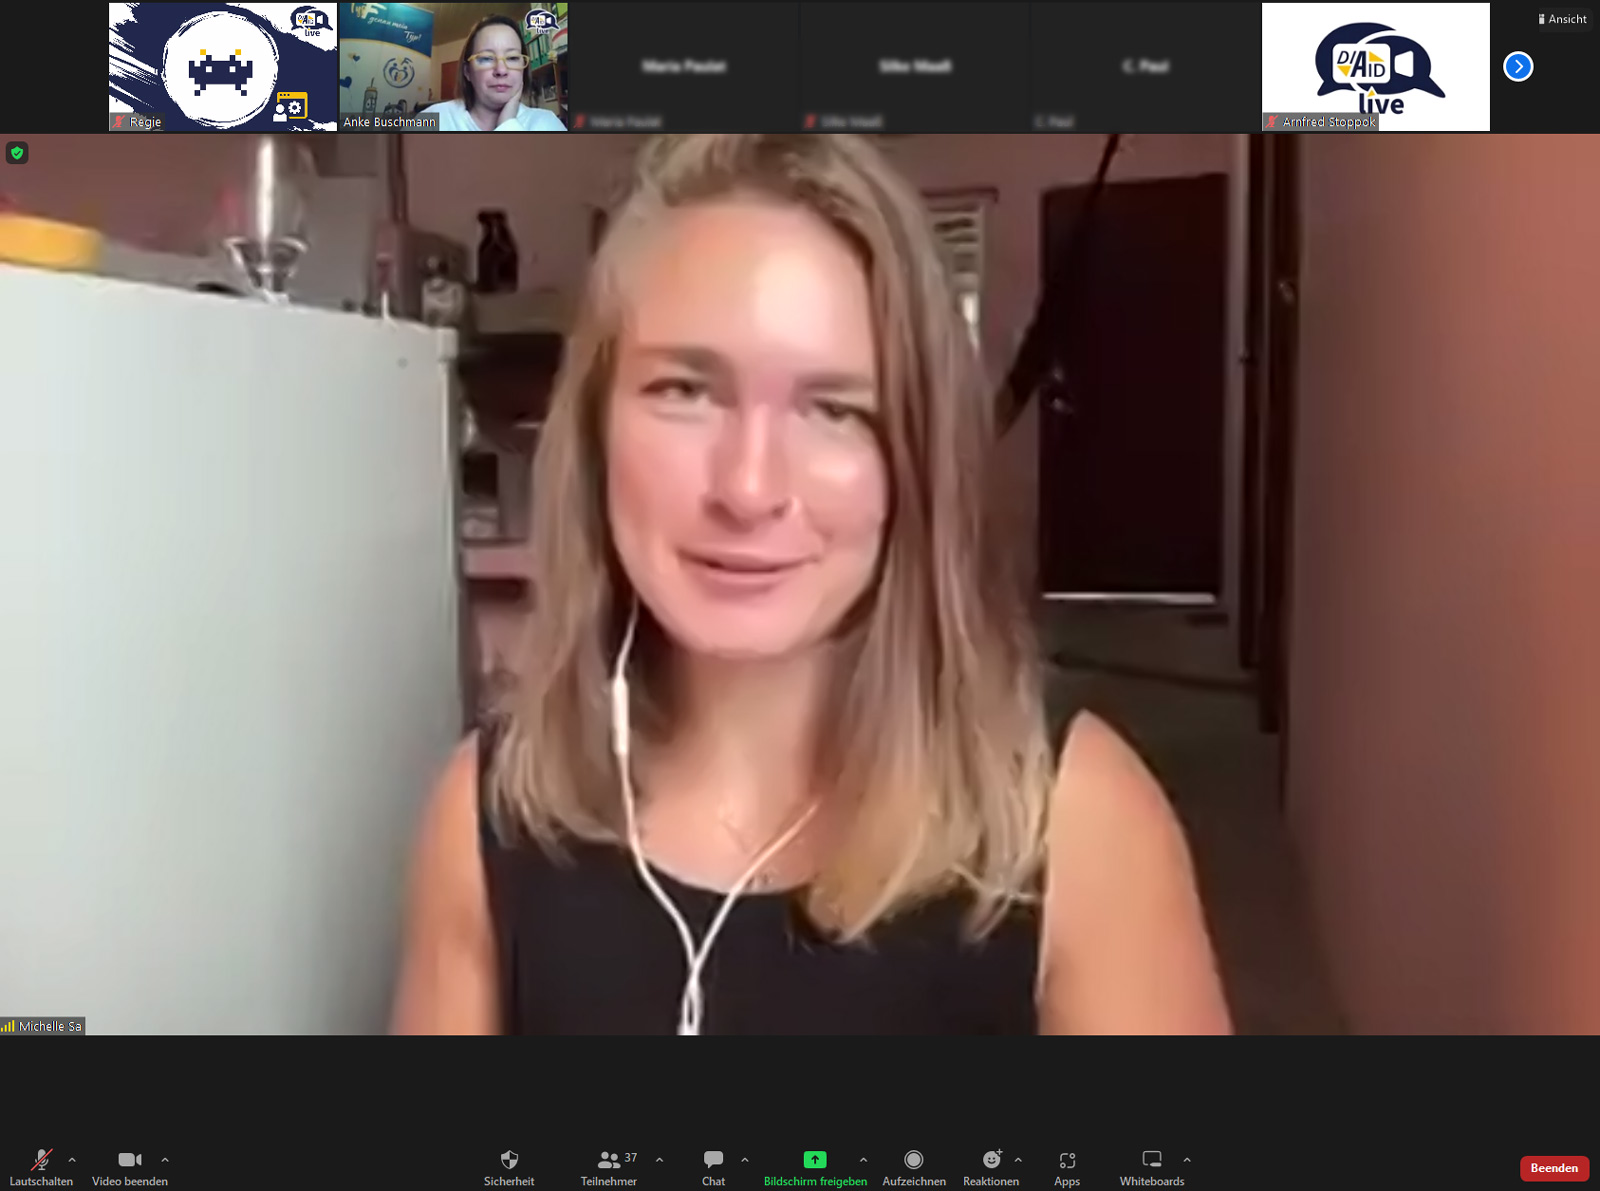Expand screen share options arrow
Viewport: 1600px width, 1191px height.
point(863,1160)
